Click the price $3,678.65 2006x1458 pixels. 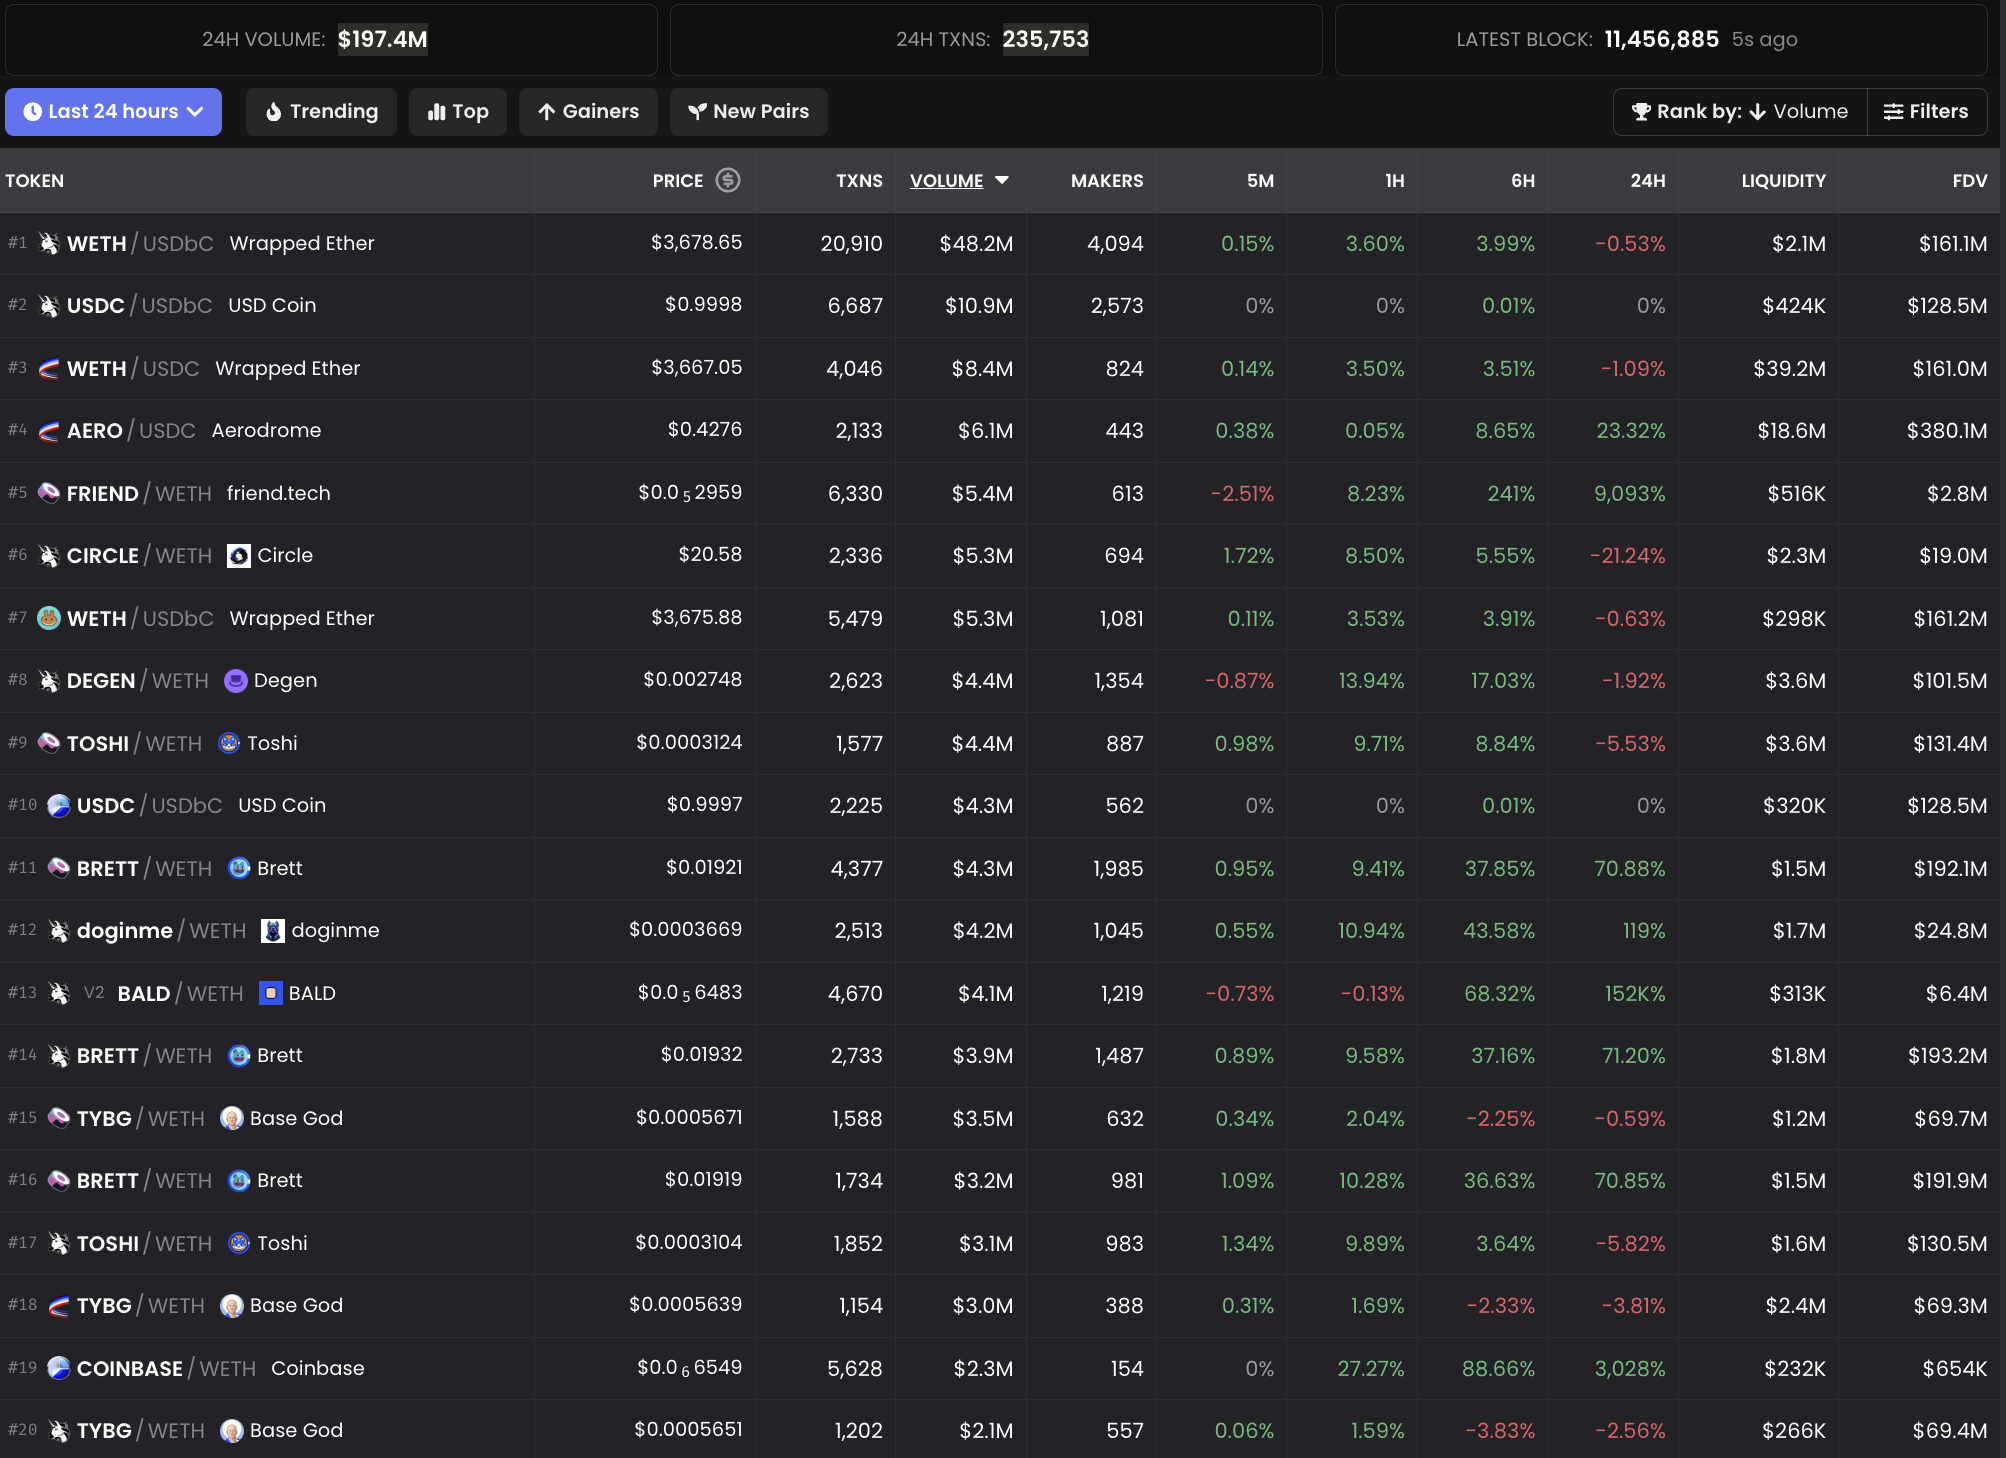(696, 243)
